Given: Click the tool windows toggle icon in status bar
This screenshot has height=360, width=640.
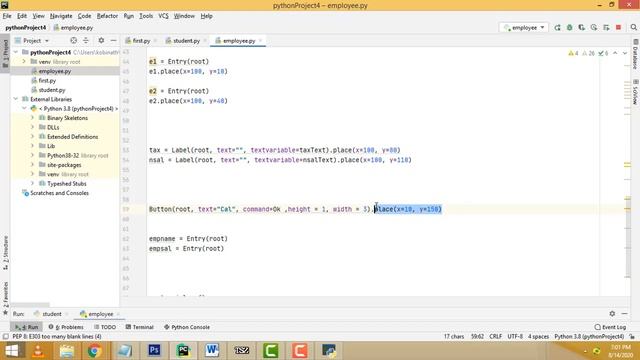Looking at the screenshot, I should pos(5,337).
